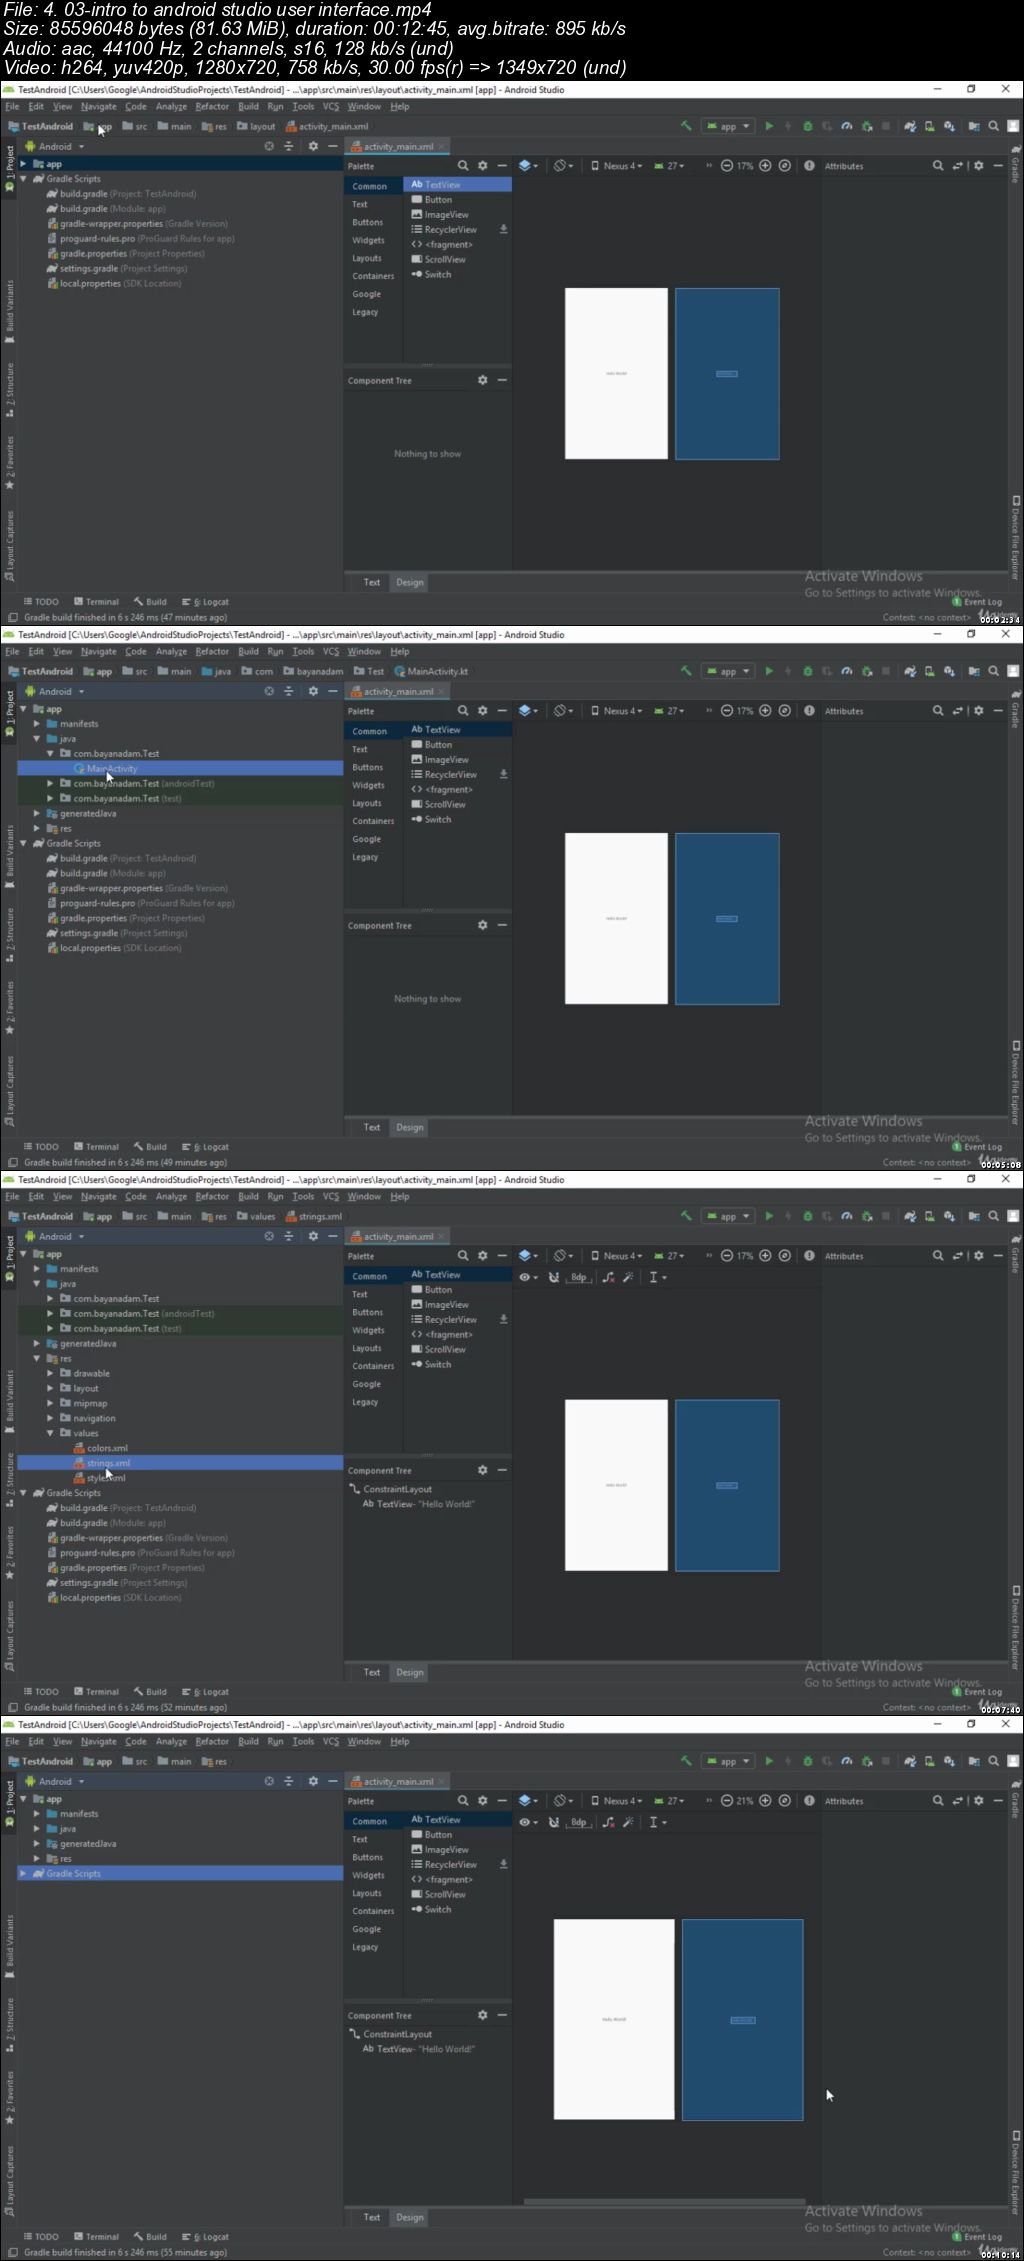Toggle Device File Explorer in second frame
This screenshot has width=1024, height=2261.
[x=1015, y=1082]
